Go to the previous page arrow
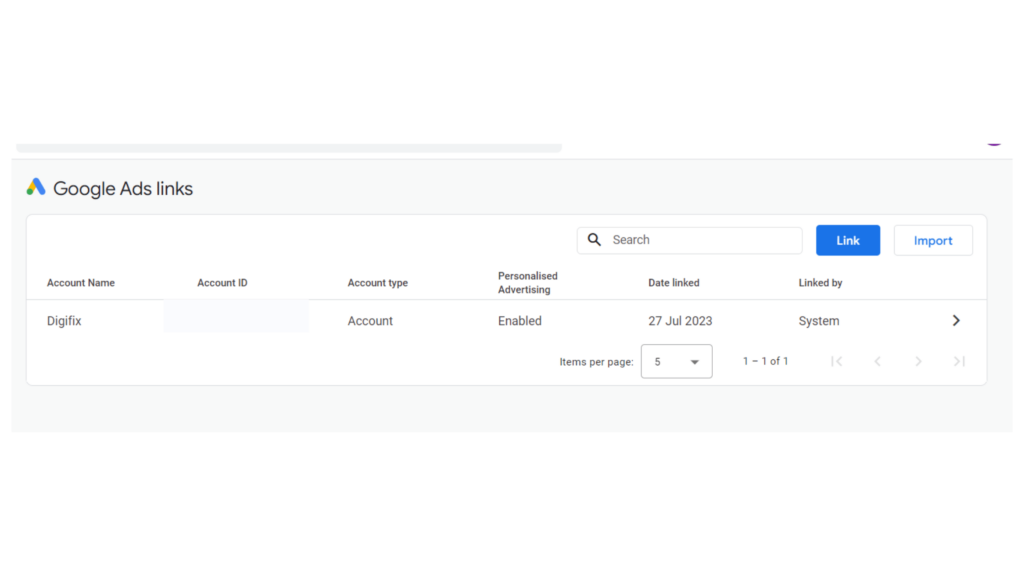 [878, 361]
